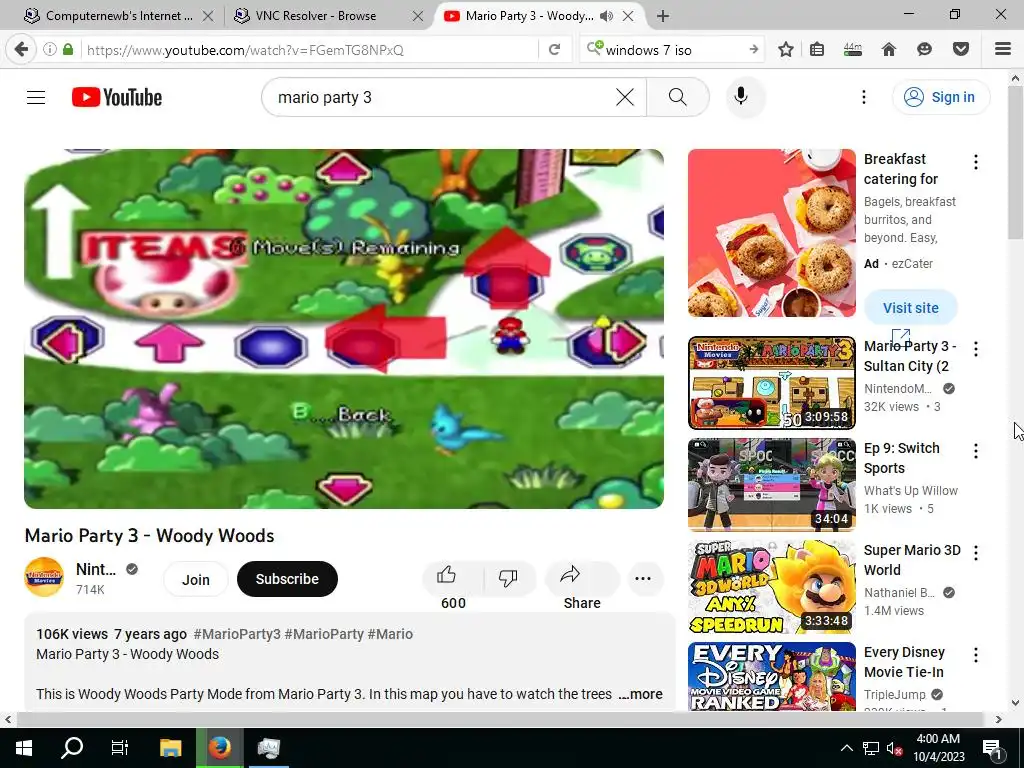This screenshot has height=768, width=1024.
Task: Go to browser home page icon
Action: click(889, 50)
